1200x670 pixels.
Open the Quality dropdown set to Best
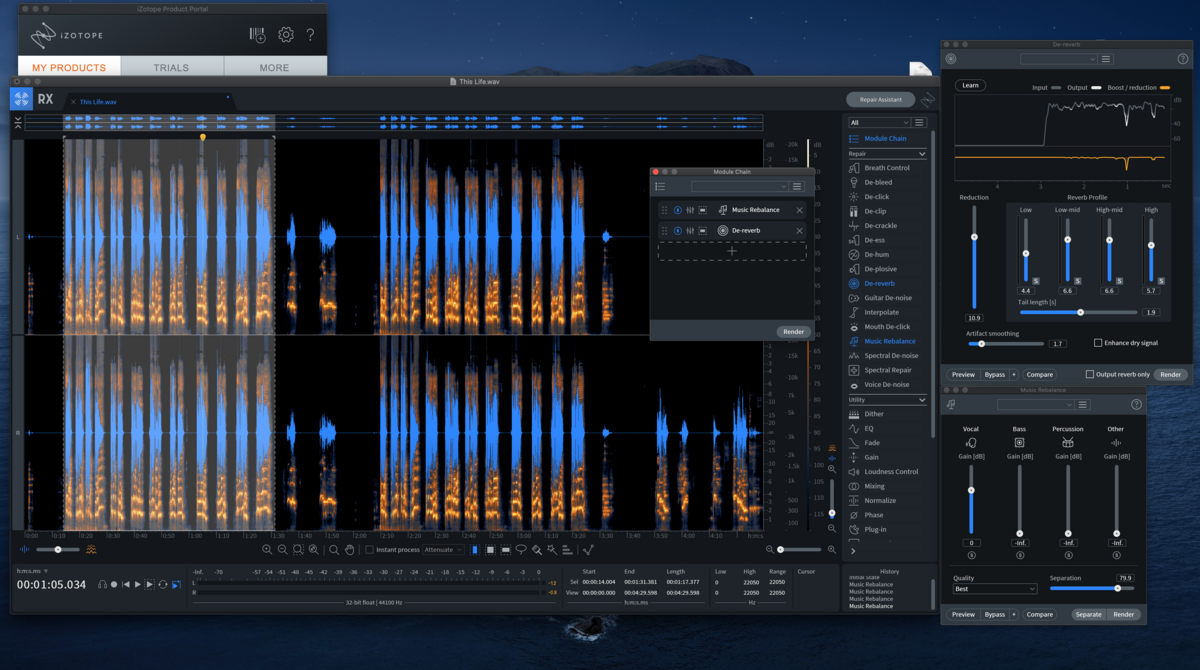tap(995, 589)
